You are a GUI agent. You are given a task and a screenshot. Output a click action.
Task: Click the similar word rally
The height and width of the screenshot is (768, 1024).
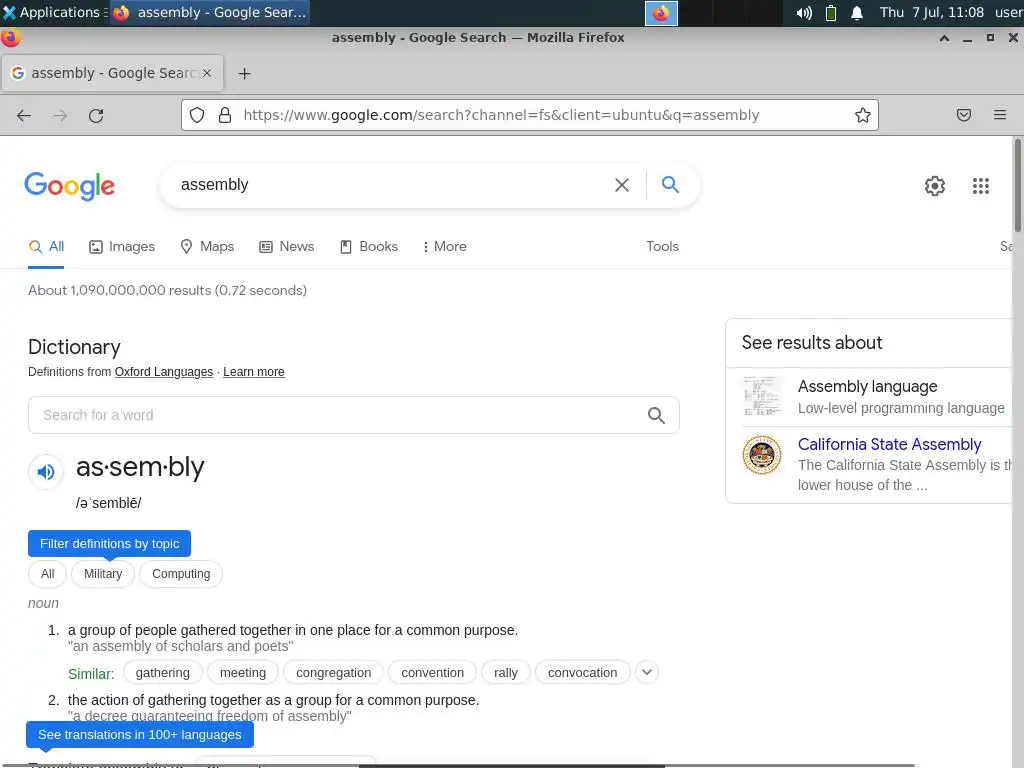point(506,673)
